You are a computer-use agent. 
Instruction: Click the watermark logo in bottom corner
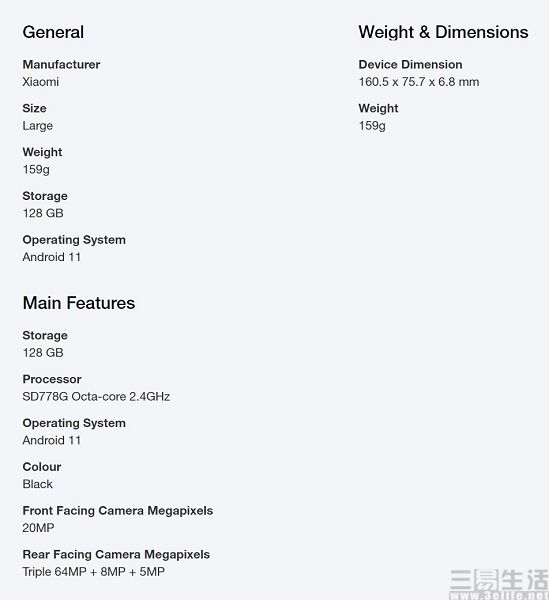(x=499, y=584)
